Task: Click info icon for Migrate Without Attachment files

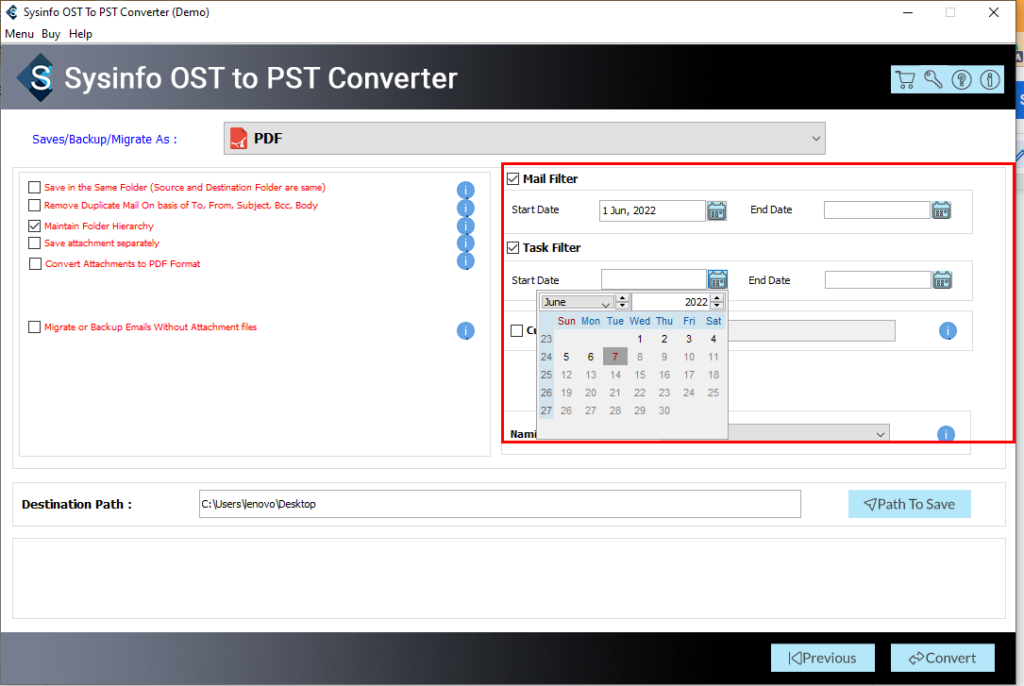Action: 465,331
